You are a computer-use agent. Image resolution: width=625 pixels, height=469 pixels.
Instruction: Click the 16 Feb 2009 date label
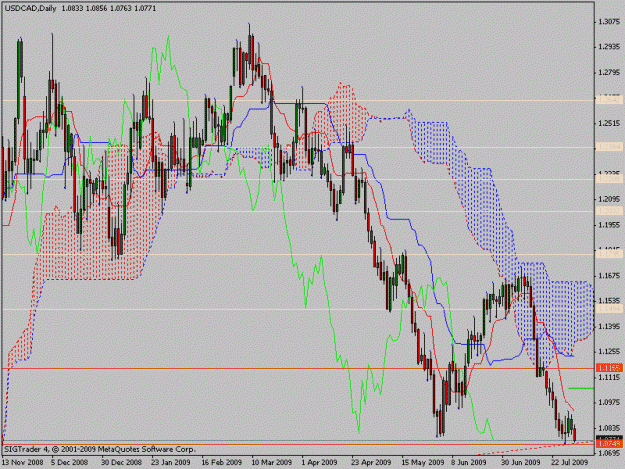click(x=222, y=463)
